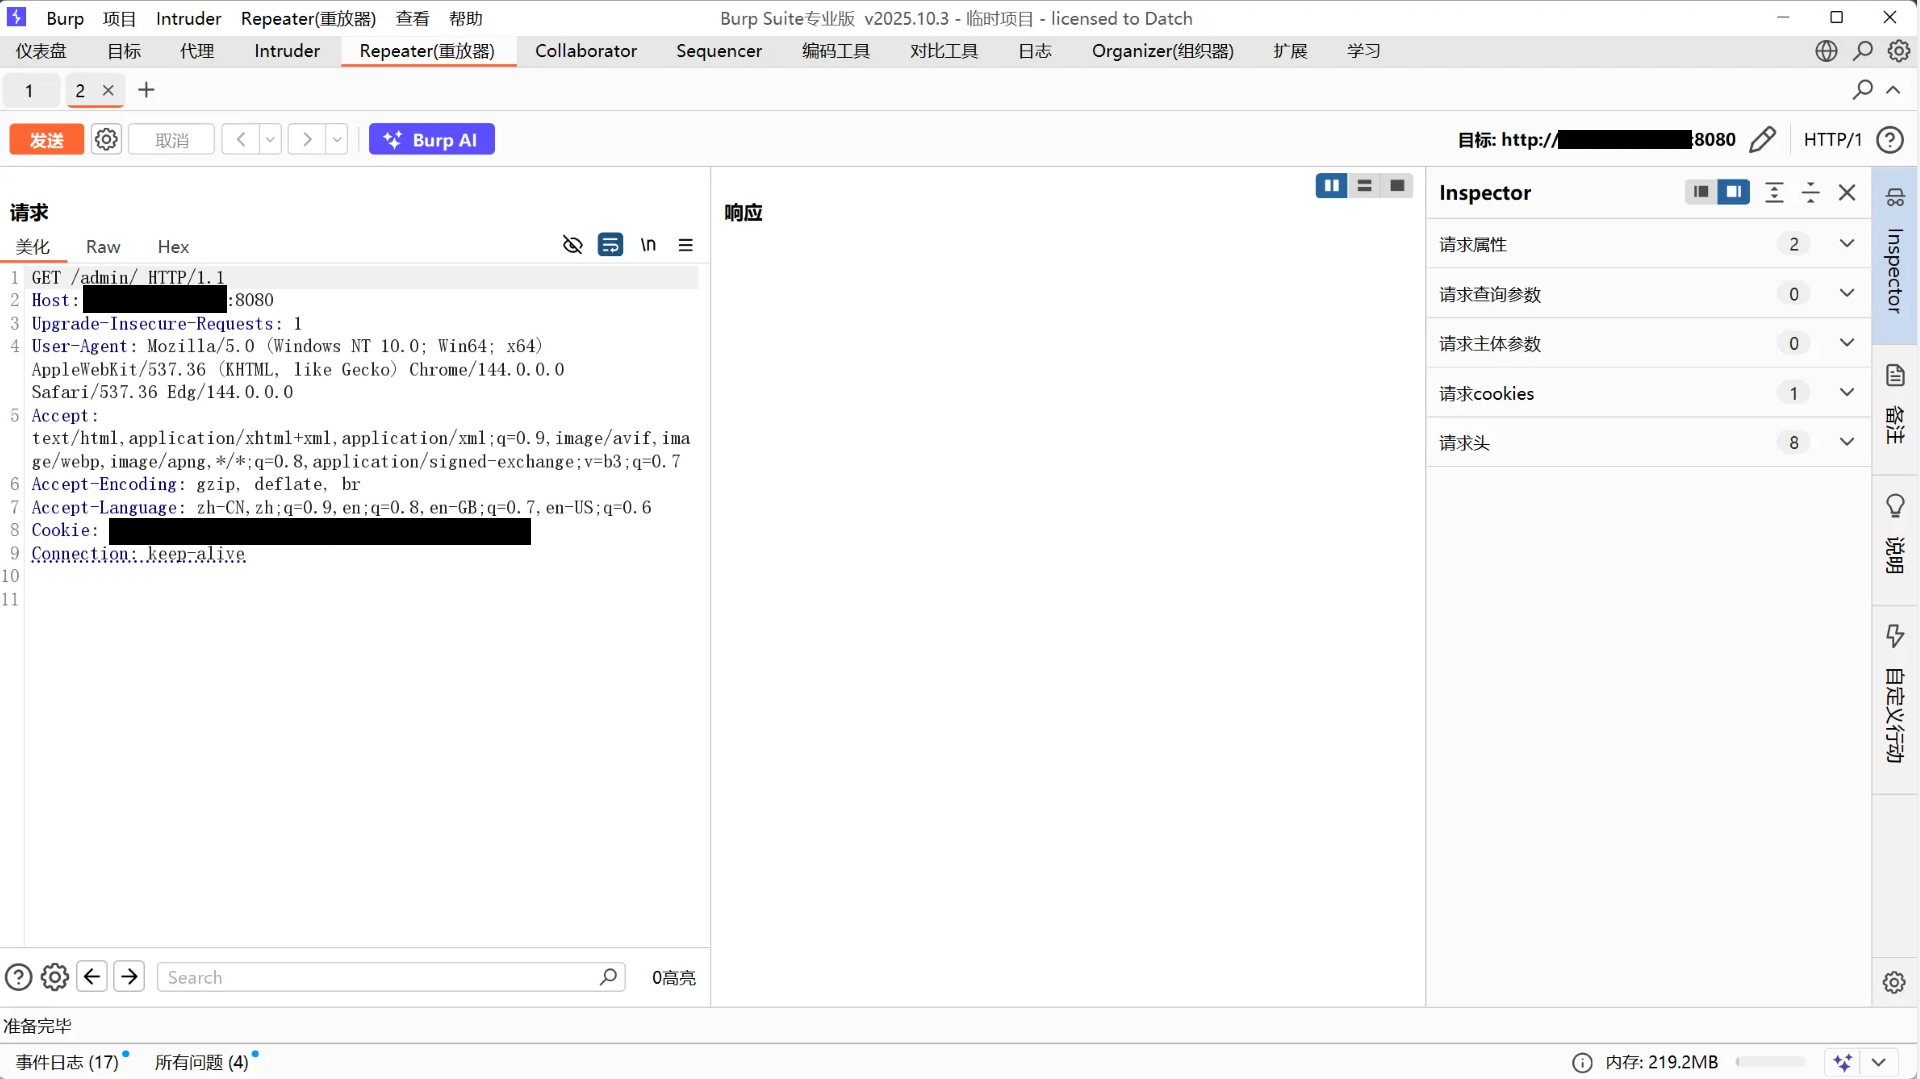
Task: Expand status bar chevron dropdown
Action: click(x=1878, y=1062)
